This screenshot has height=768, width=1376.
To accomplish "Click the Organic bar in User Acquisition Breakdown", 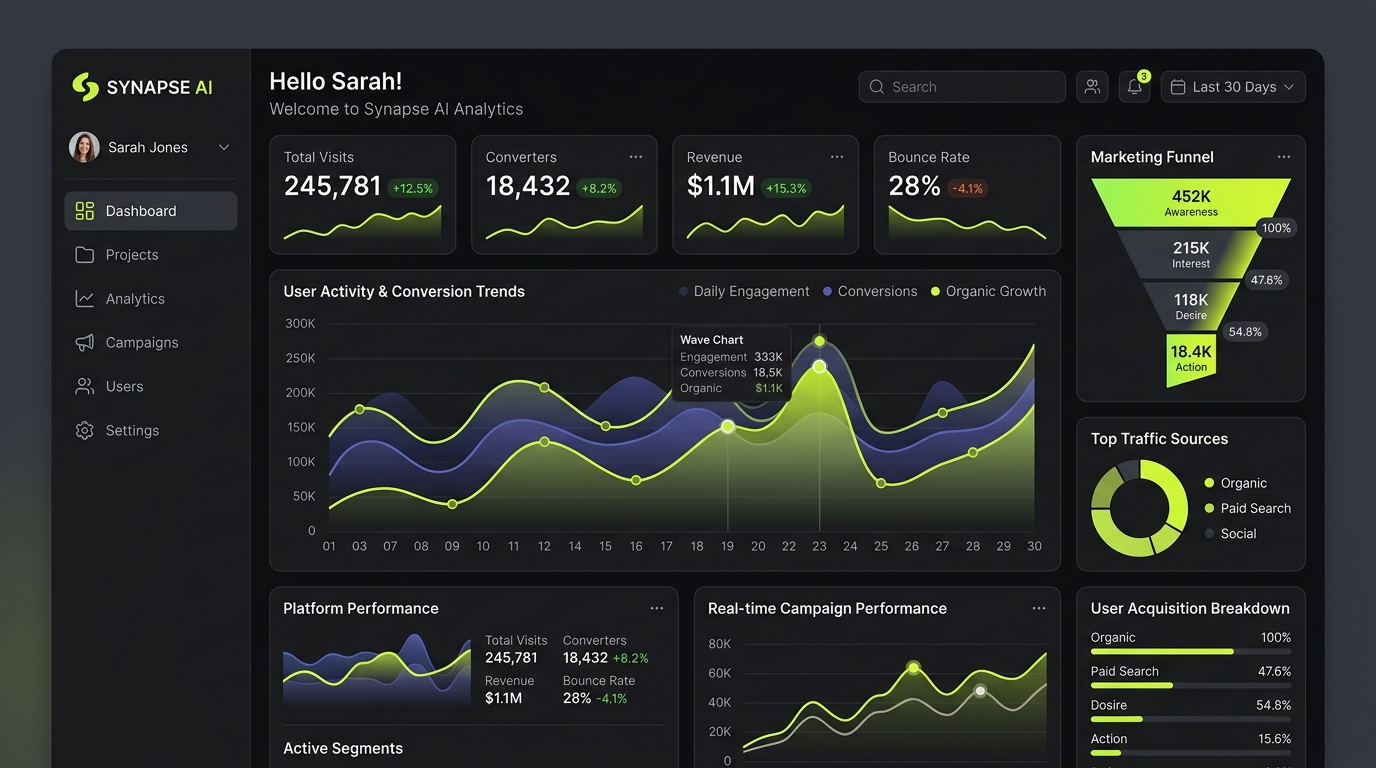I will tap(1191, 651).
